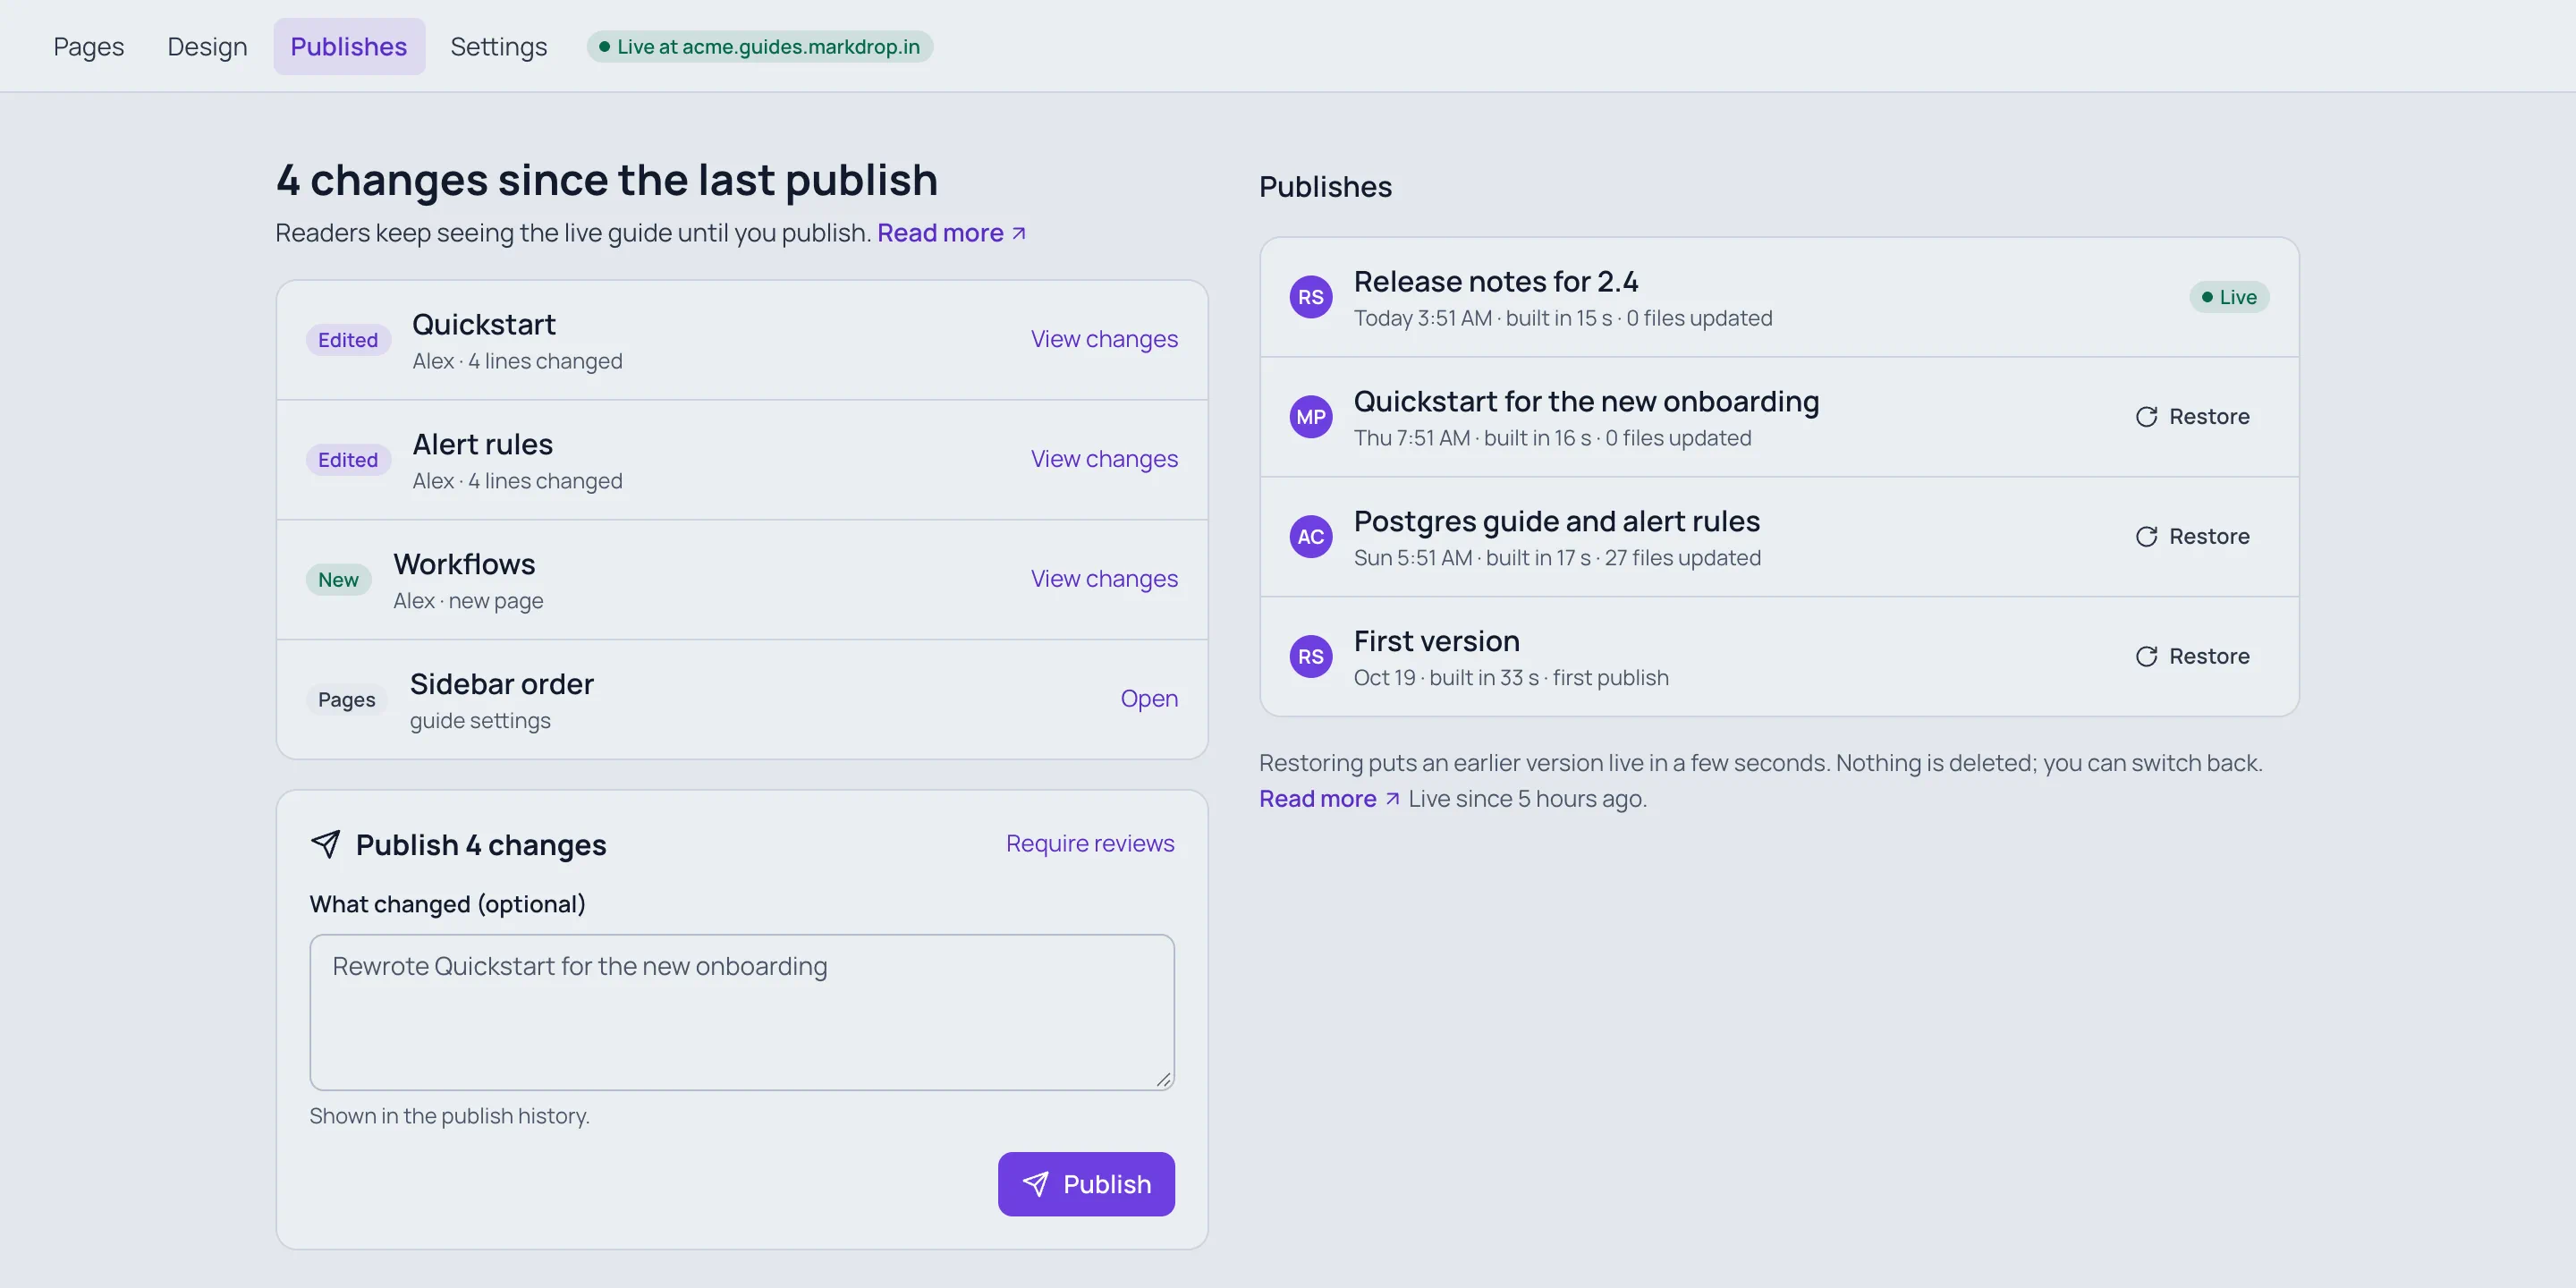Screen dimensions: 2576x1288
Task: Click the Quickstart change title
Action: click(484, 325)
